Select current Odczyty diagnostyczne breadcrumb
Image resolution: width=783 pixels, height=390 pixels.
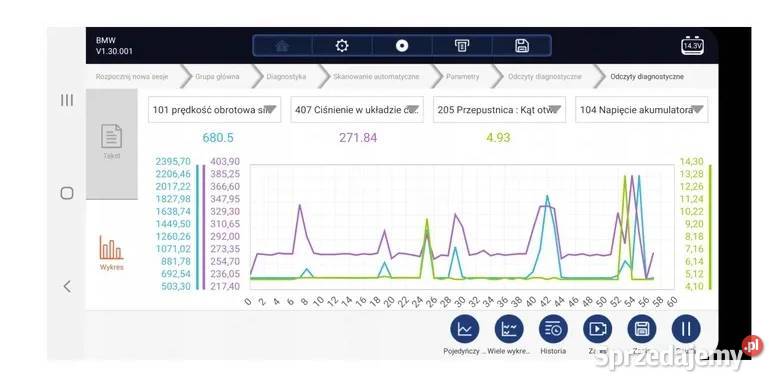647,77
